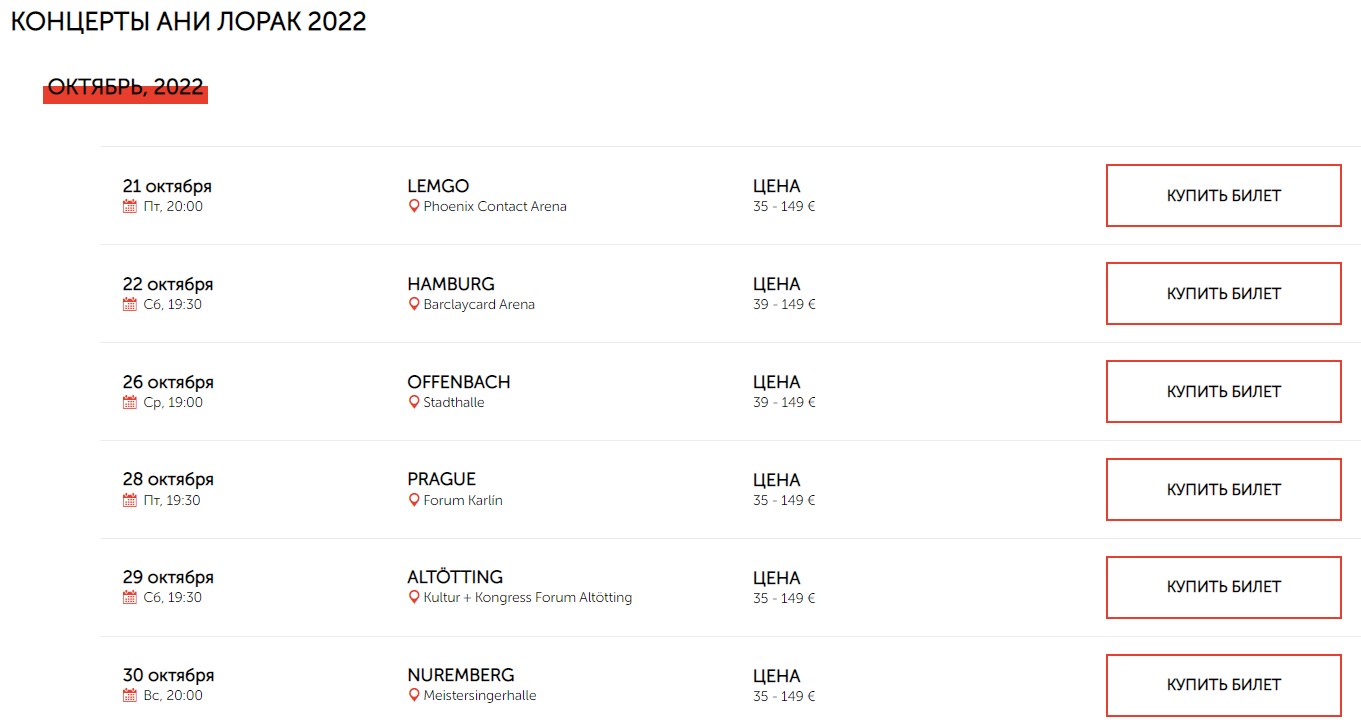Click Купить билет for the Prague concert
The image size is (1361, 726).
pos(1223,490)
